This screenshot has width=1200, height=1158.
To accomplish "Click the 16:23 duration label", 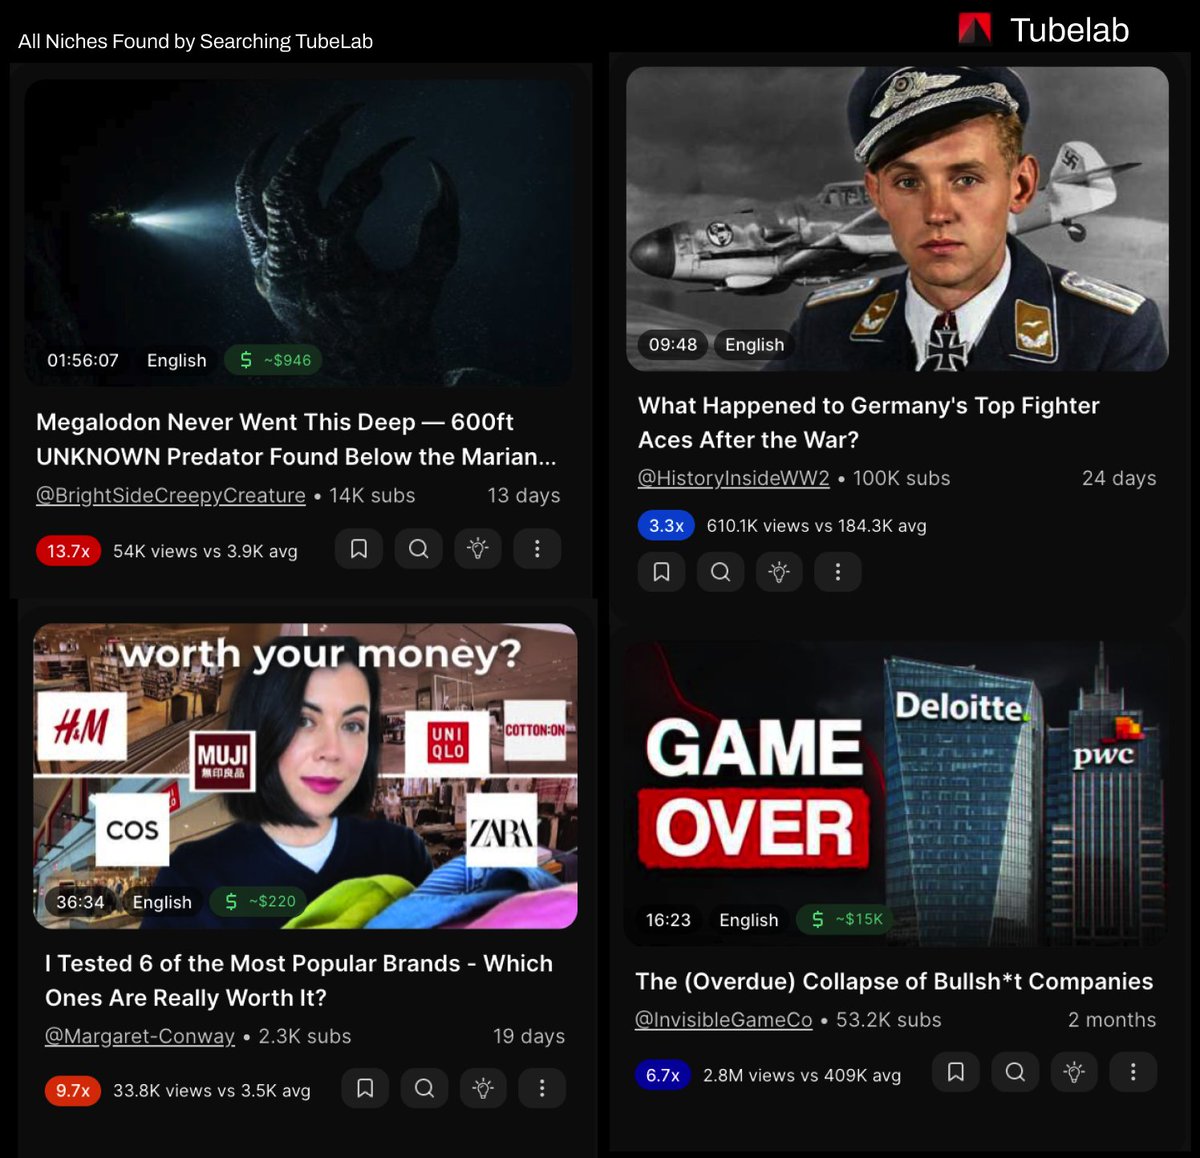I will [x=668, y=920].
